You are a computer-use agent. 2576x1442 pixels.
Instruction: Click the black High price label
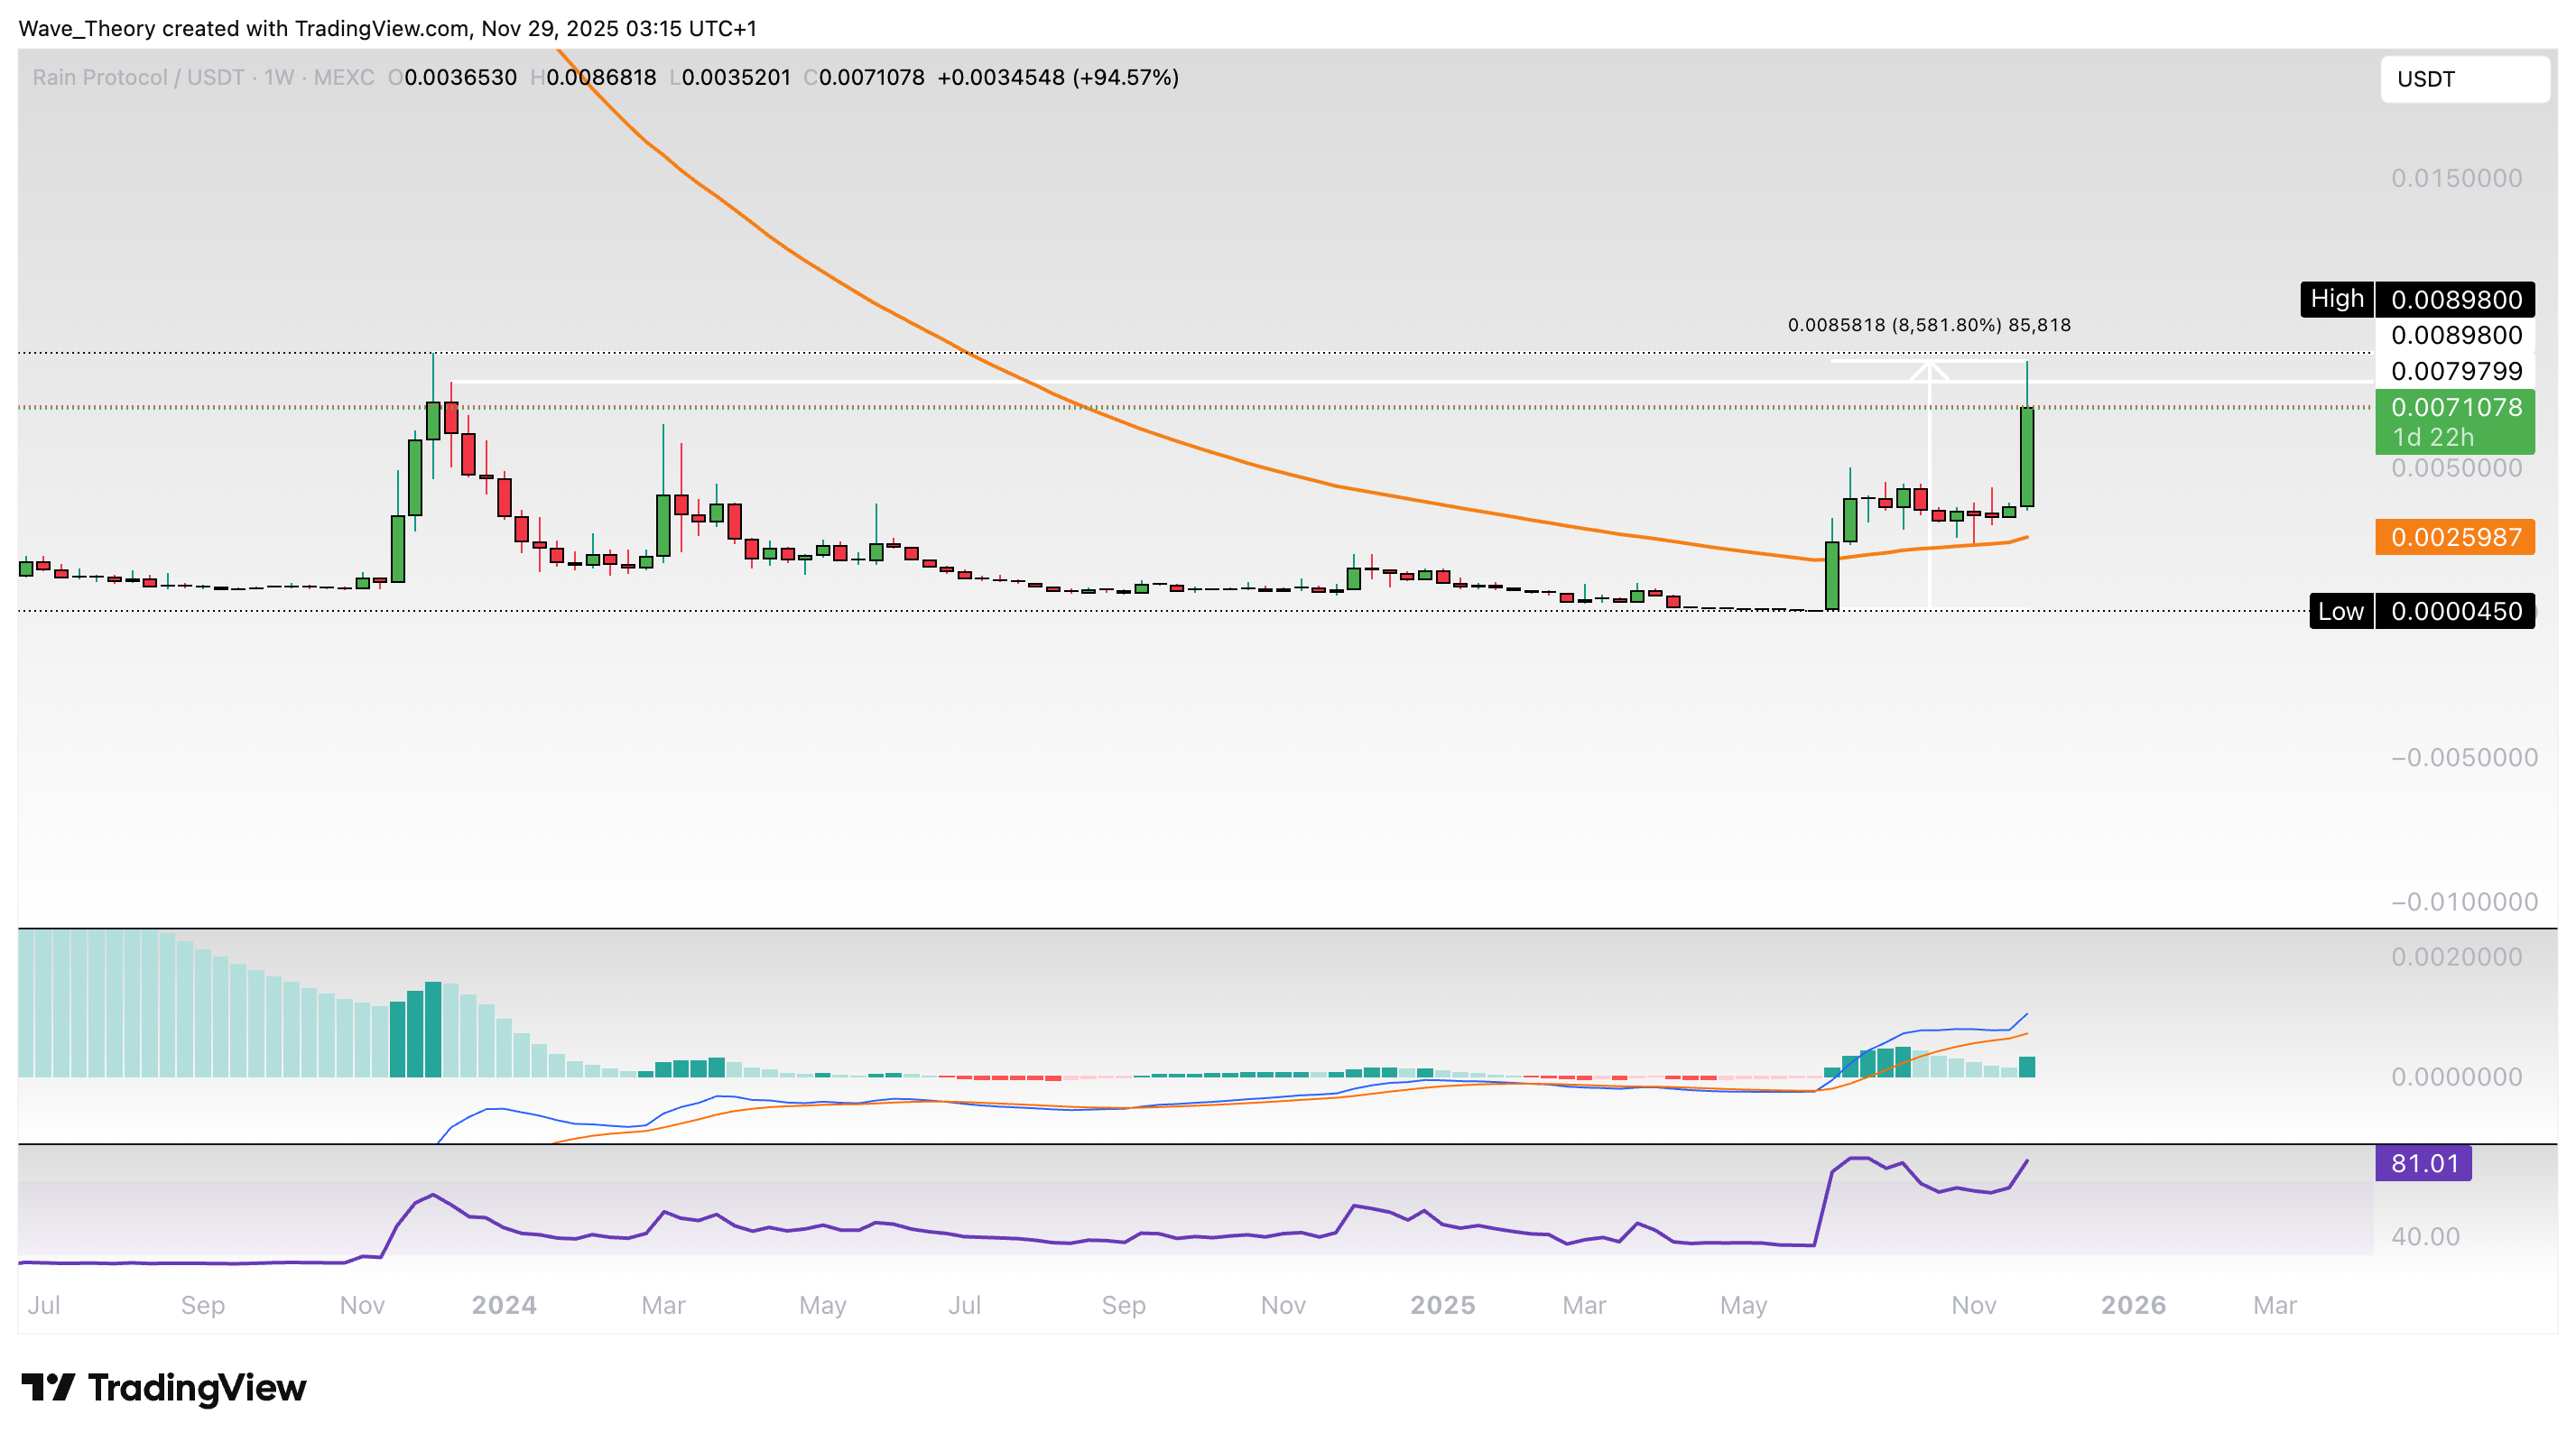(2336, 299)
